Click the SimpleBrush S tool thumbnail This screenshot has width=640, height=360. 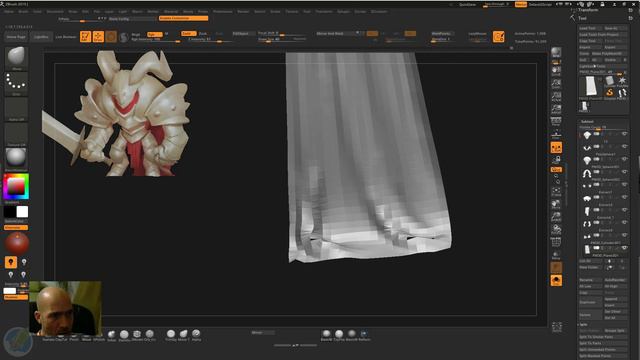click(x=609, y=93)
